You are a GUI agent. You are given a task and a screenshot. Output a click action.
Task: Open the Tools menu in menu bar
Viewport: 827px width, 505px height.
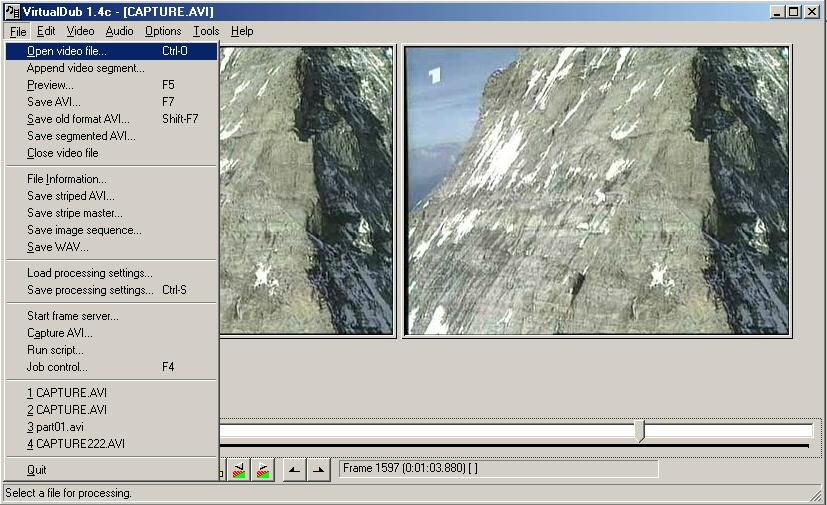click(206, 31)
